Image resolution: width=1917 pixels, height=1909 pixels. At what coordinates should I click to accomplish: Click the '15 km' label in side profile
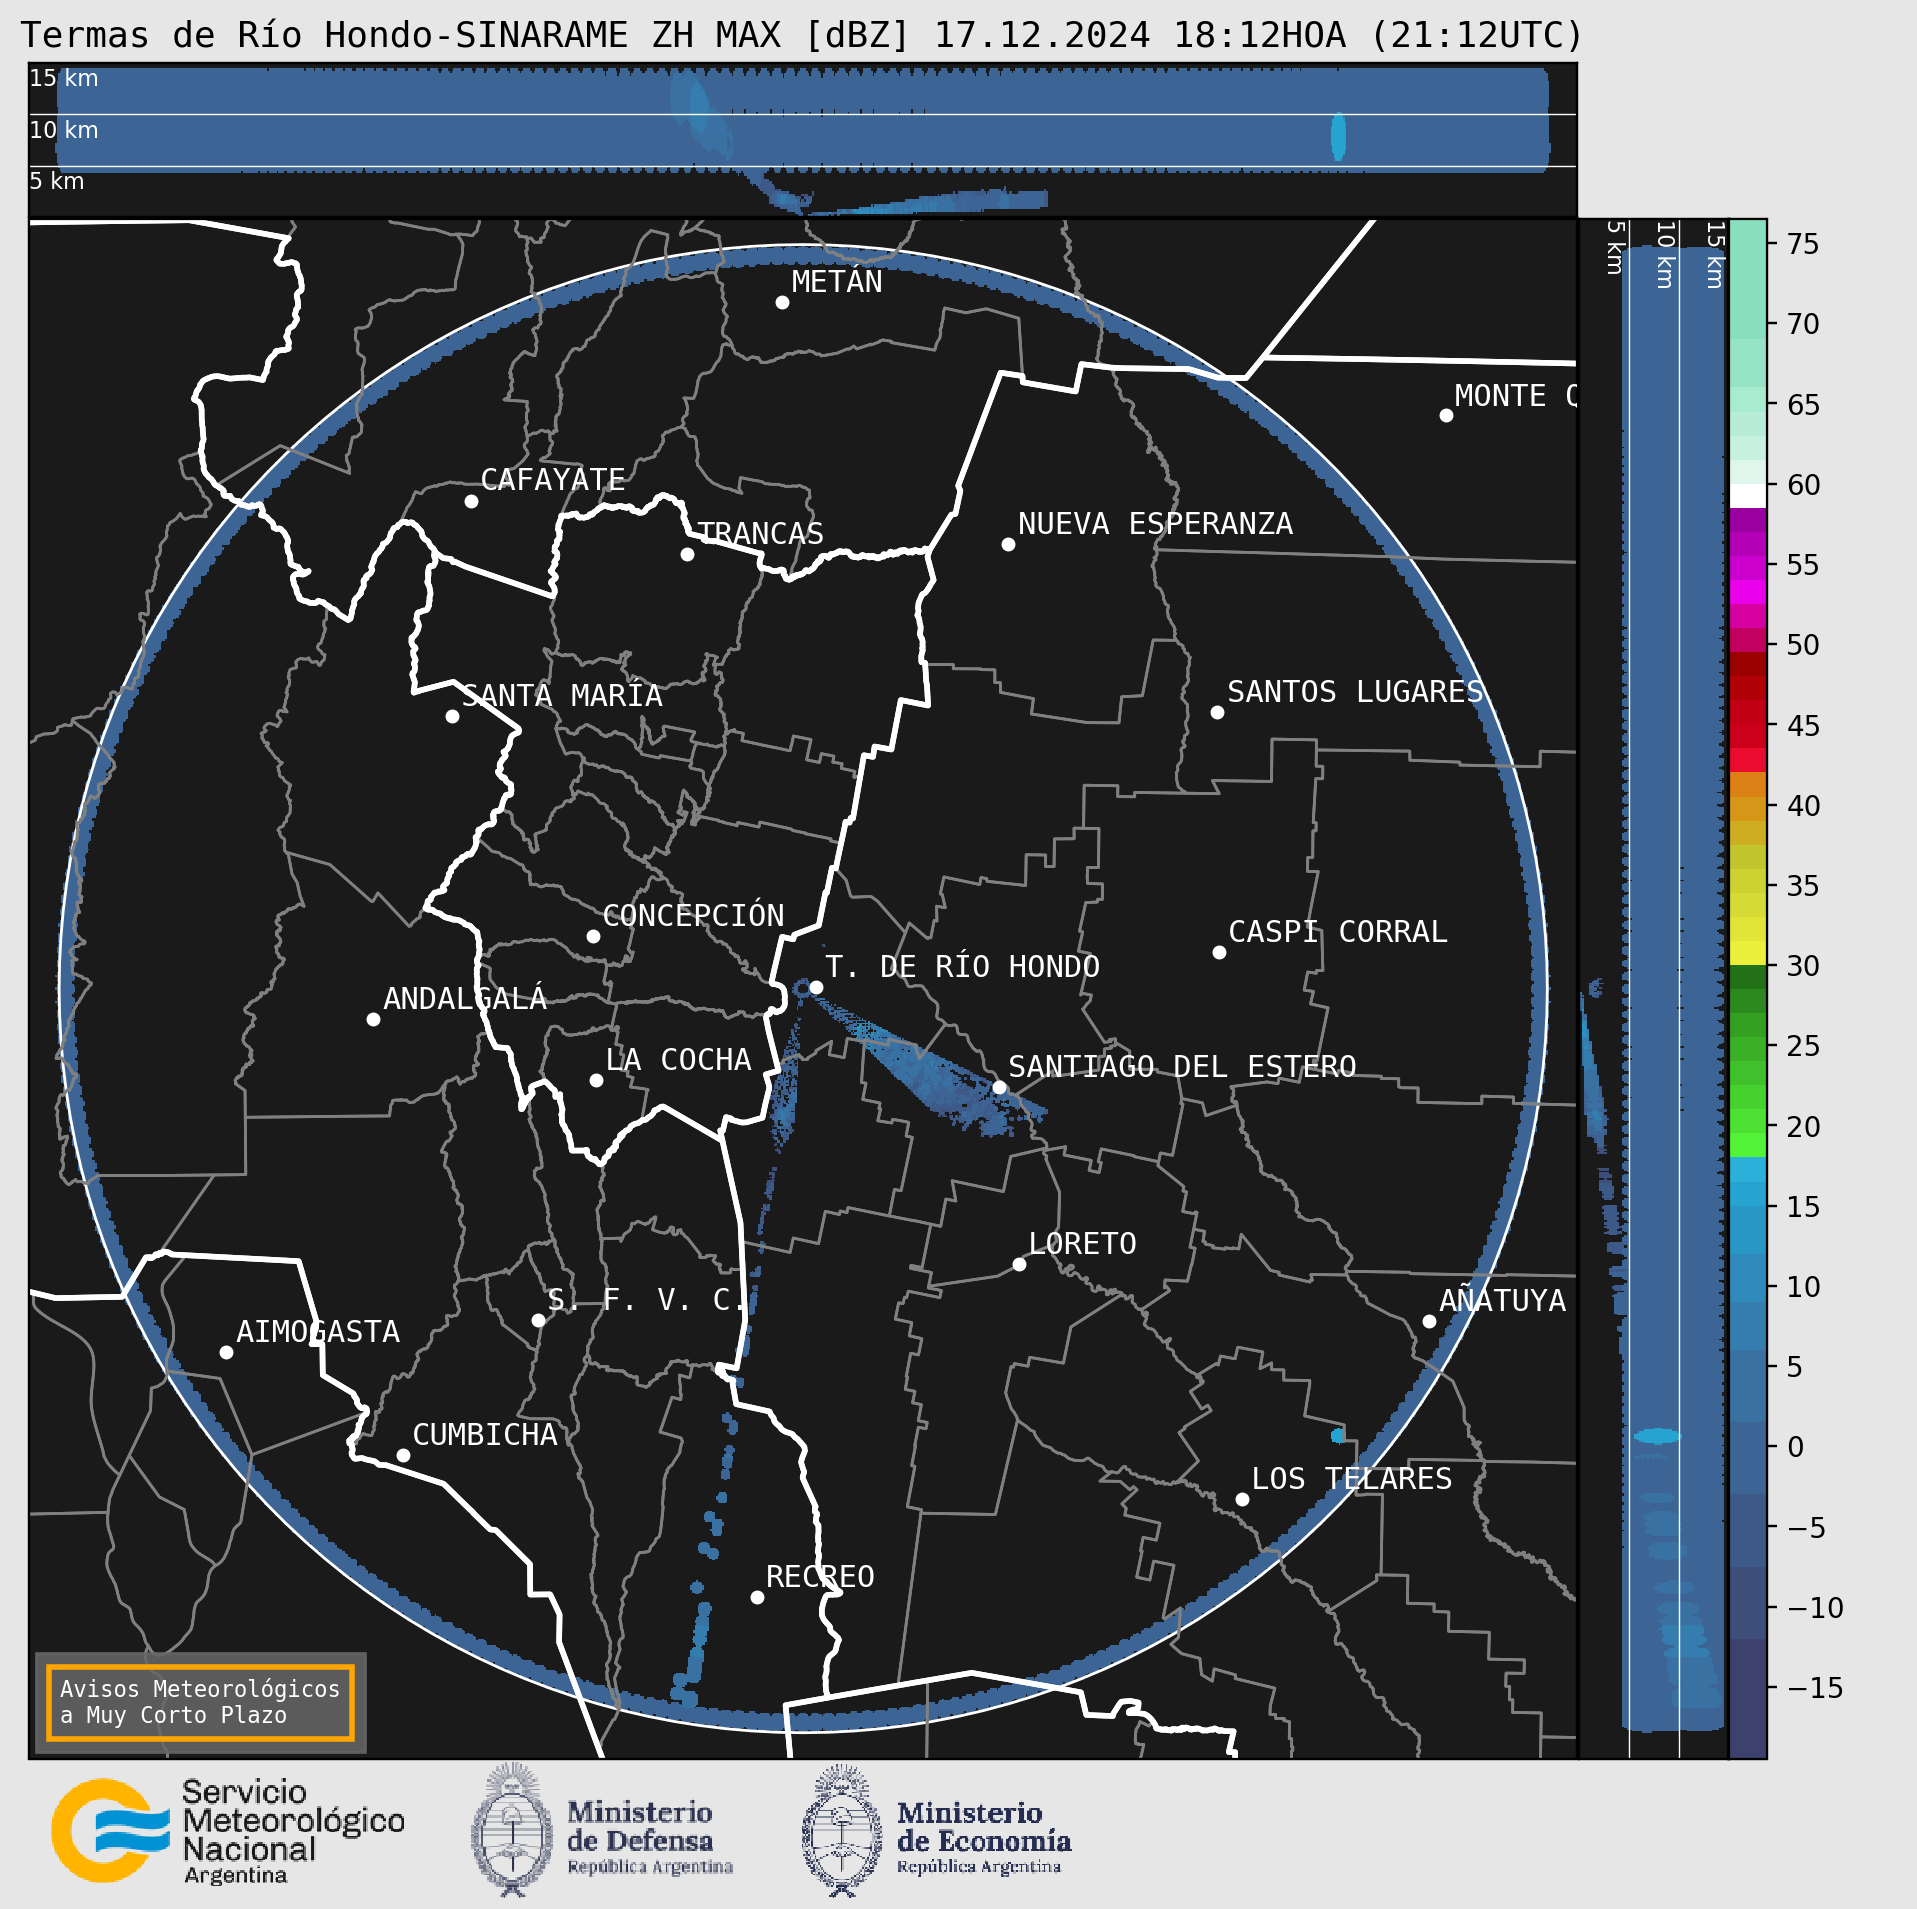pyautogui.click(x=1714, y=255)
